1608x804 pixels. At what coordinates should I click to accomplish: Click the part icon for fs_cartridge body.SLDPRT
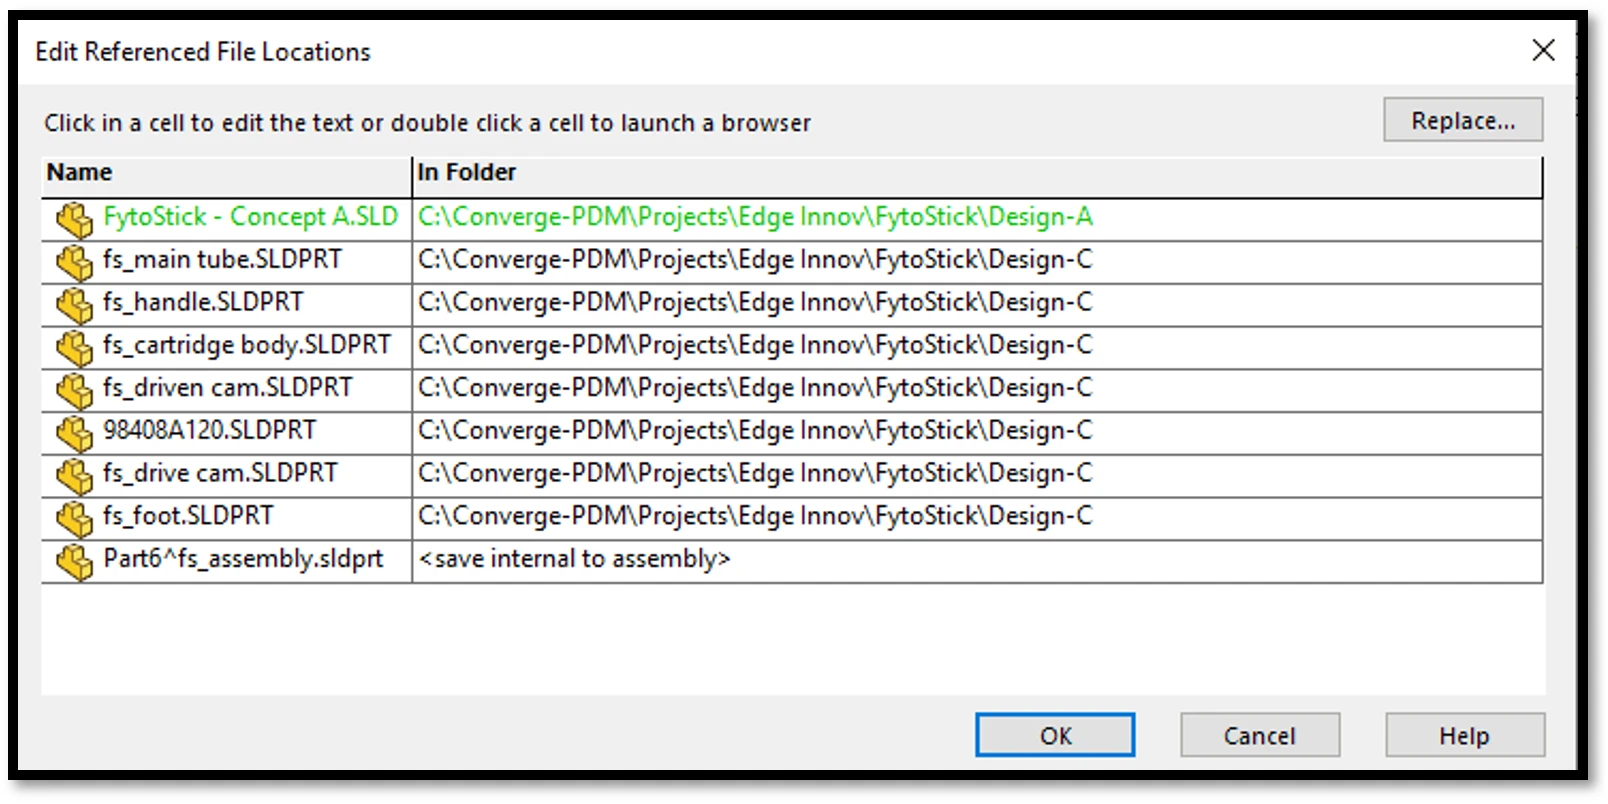coord(74,348)
